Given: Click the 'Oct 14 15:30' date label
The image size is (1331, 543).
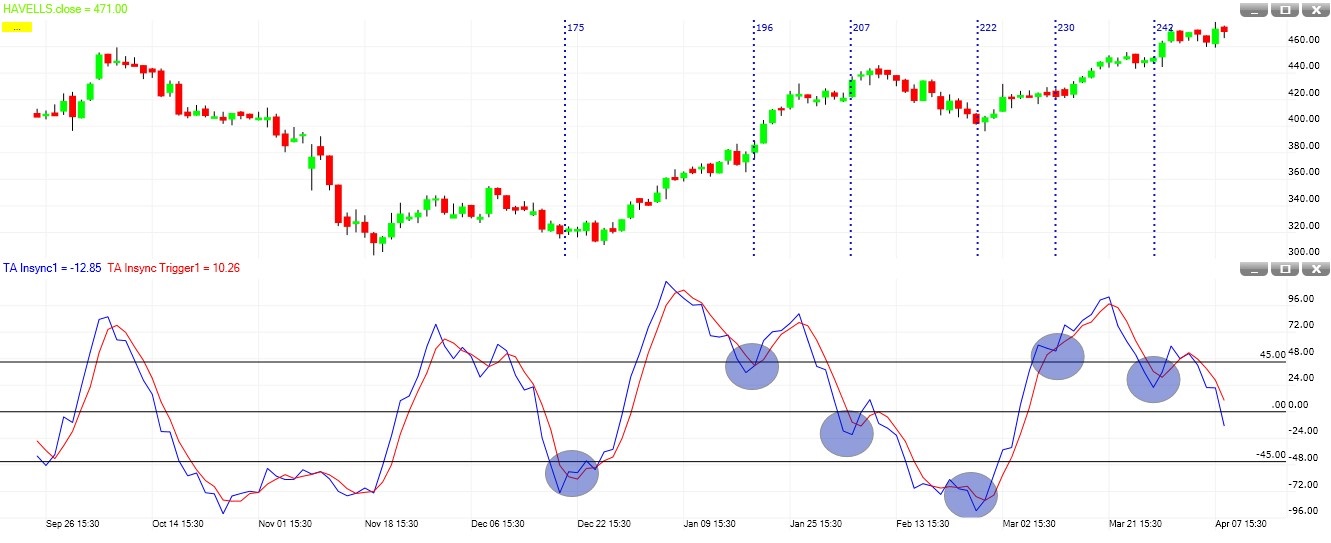Looking at the screenshot, I should coord(177,523).
